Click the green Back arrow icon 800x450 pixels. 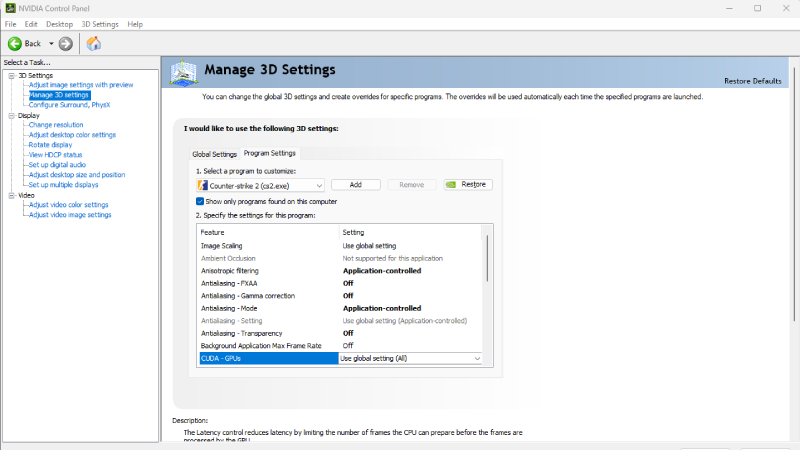coord(15,44)
